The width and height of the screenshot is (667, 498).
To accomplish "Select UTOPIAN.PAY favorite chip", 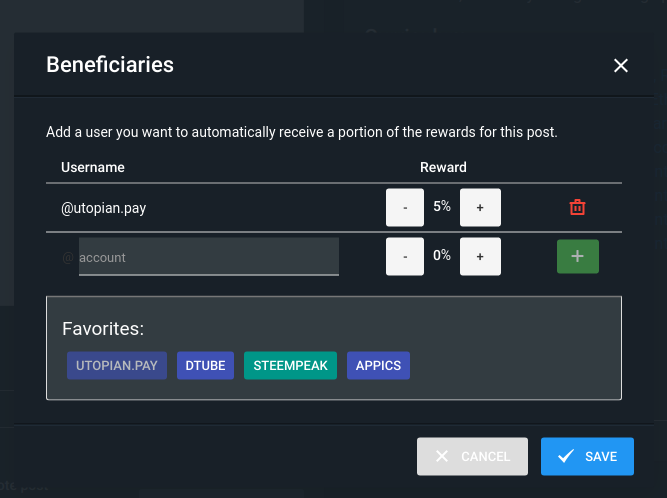I will pos(117,365).
